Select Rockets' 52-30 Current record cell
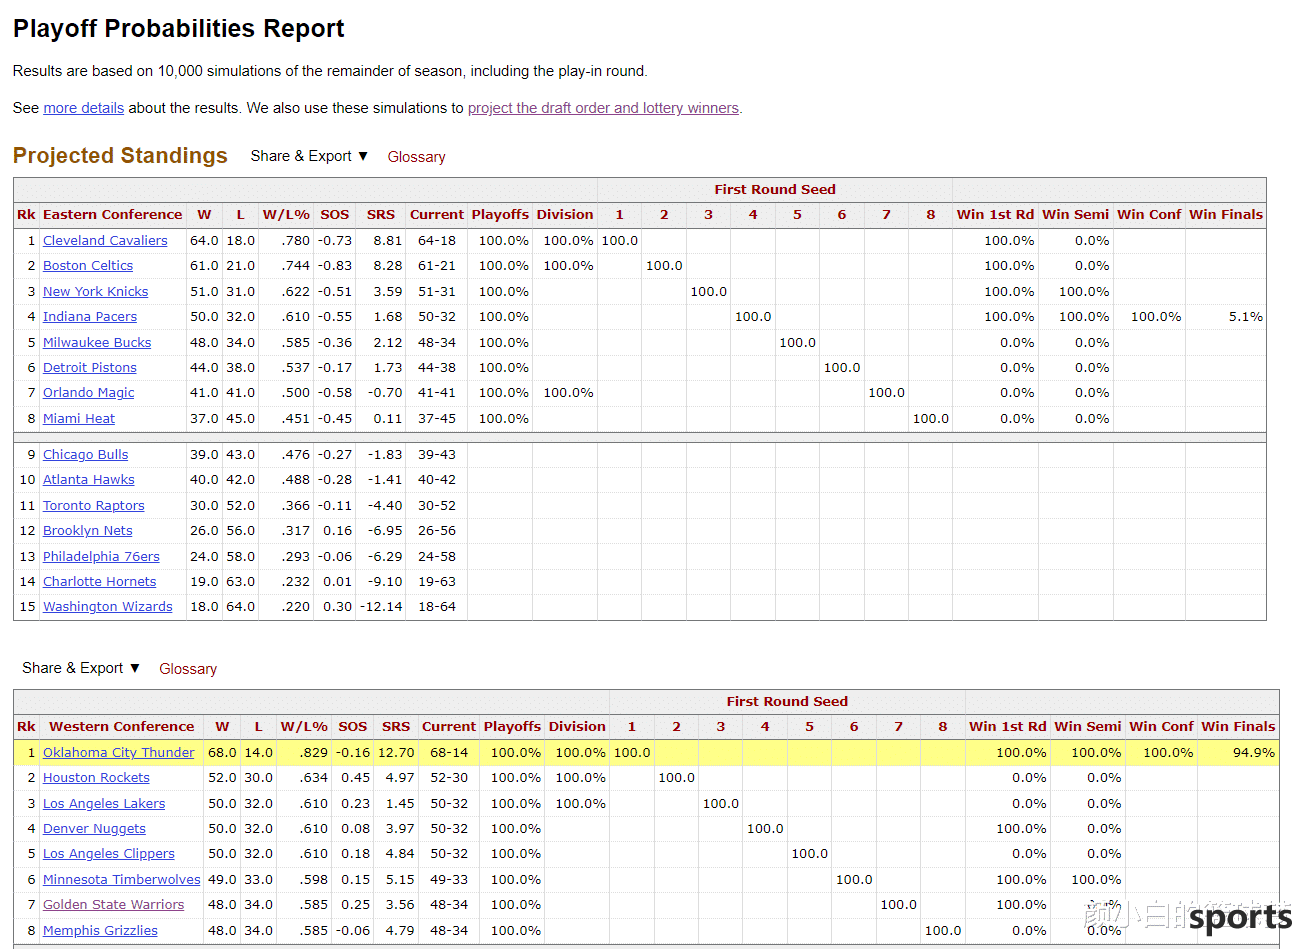The image size is (1307, 949). click(449, 778)
